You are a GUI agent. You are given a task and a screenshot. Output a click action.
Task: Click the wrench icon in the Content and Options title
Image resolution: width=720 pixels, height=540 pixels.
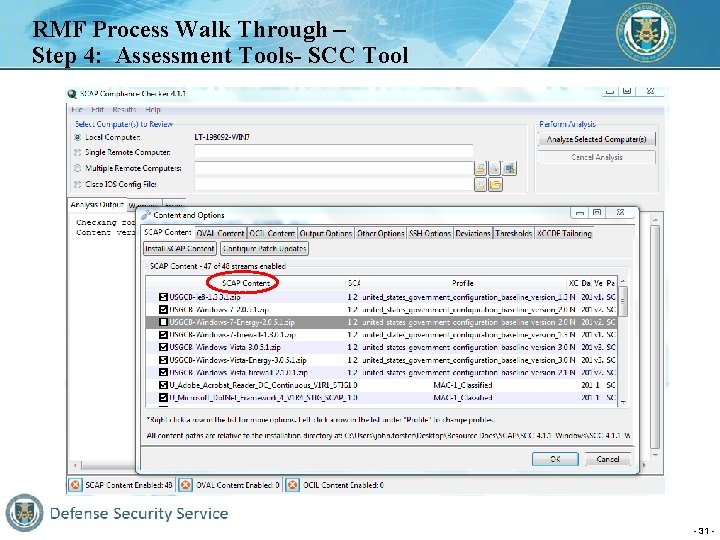coord(146,215)
